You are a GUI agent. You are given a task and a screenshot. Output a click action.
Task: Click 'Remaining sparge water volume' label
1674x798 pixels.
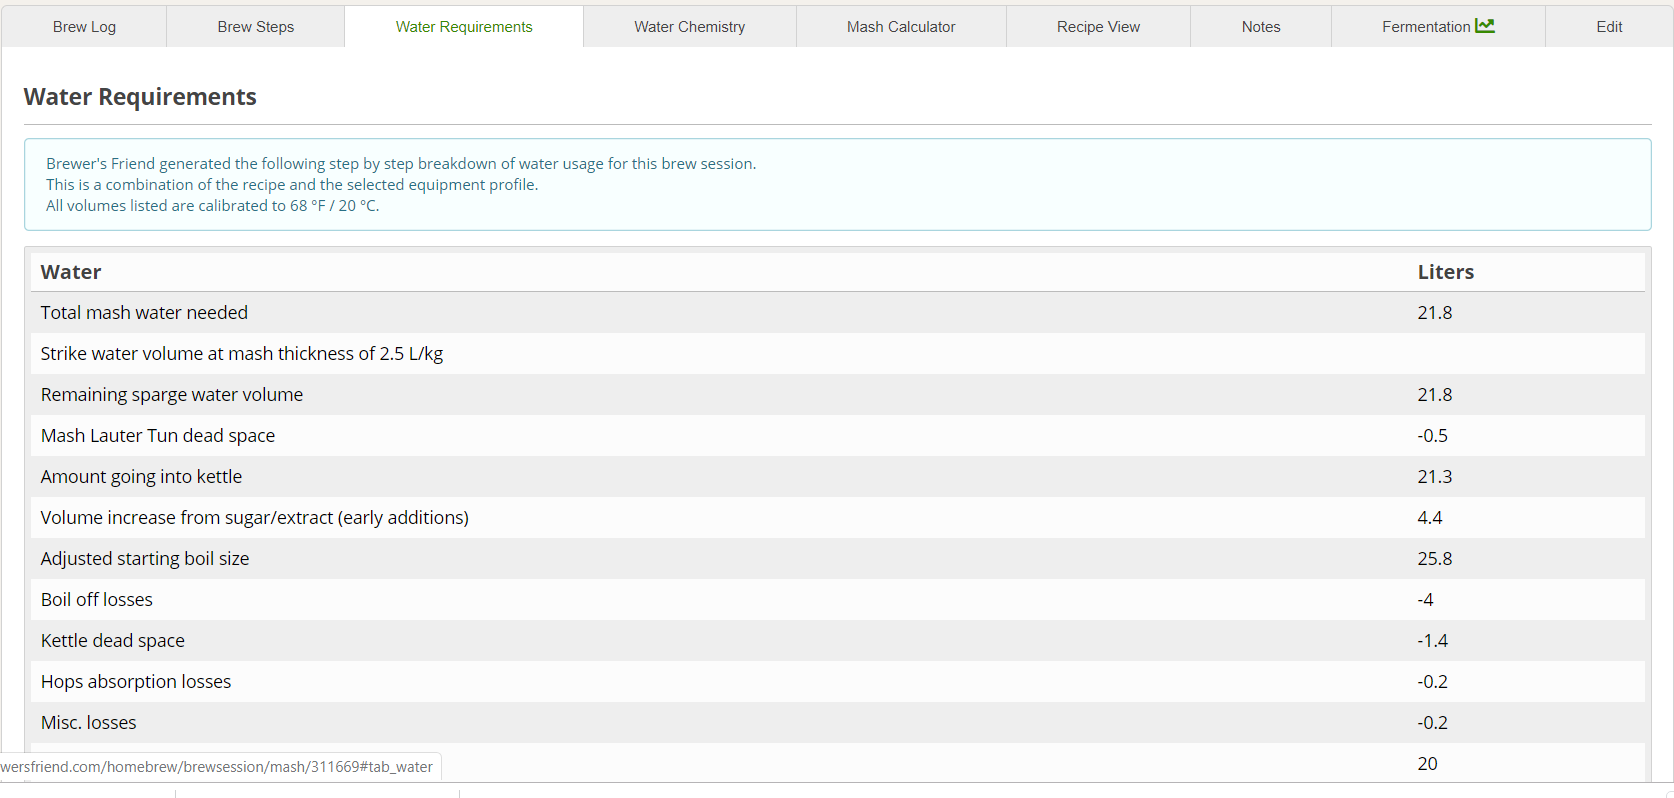tap(172, 395)
